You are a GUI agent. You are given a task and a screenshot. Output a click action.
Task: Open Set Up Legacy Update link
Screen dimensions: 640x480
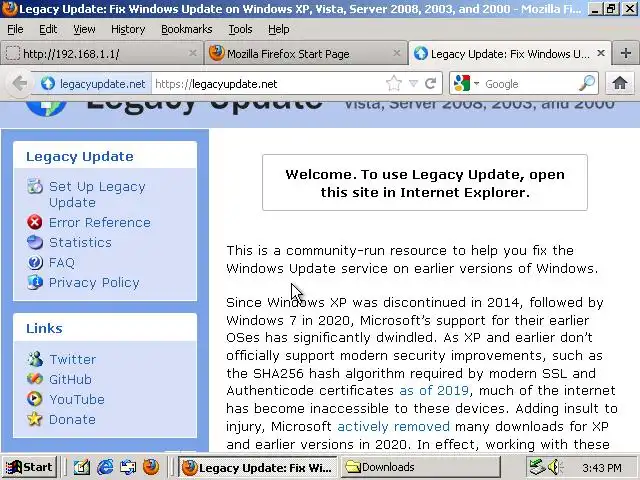(x=97, y=194)
